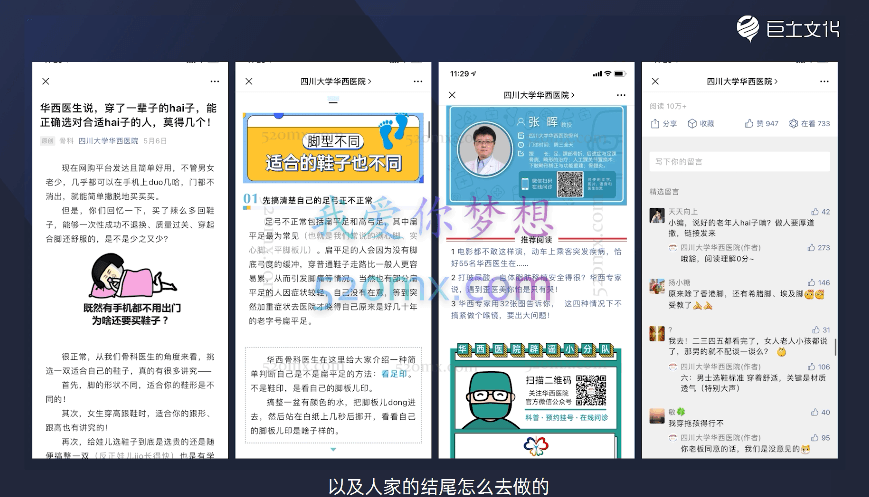Tap the yellow 脚型不同 banner image
This screenshot has height=497, width=869.
pos(333,148)
